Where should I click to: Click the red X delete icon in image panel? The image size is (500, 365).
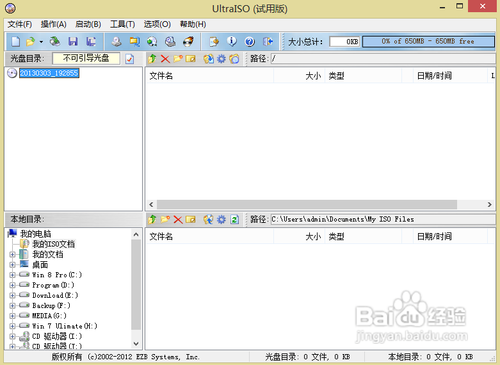point(165,59)
